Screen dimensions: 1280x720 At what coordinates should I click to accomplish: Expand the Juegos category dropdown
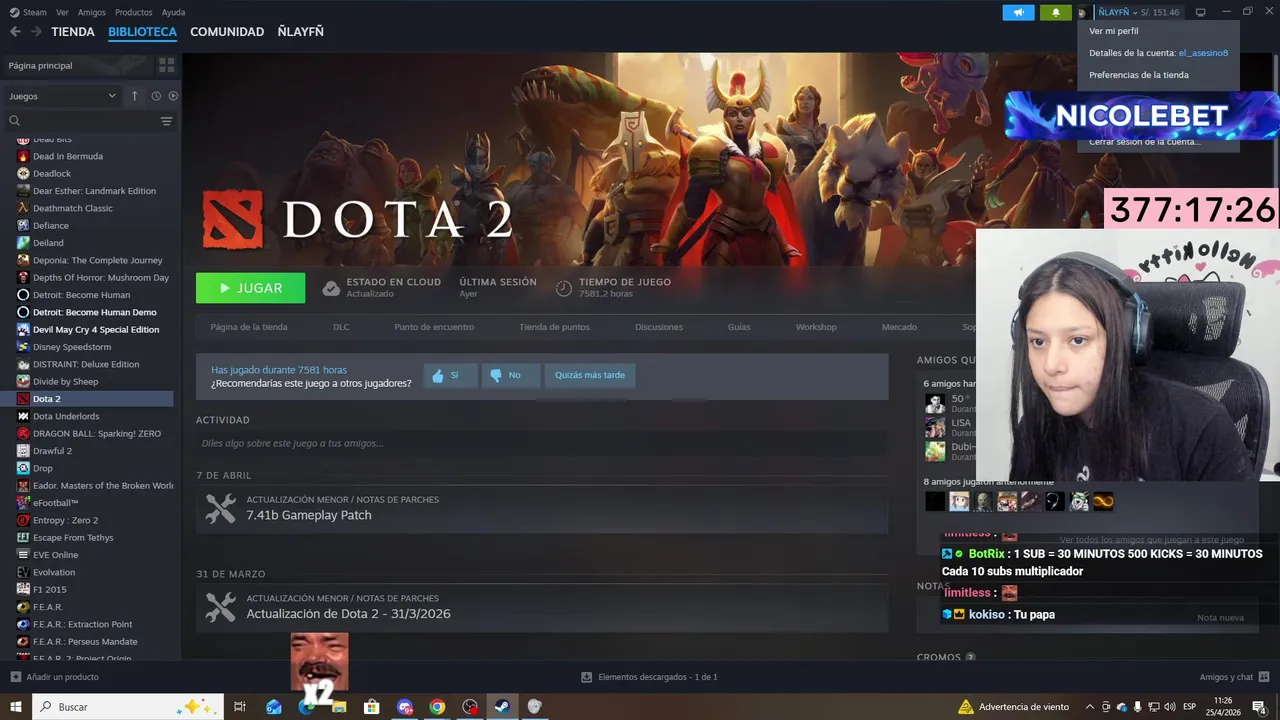[62, 96]
